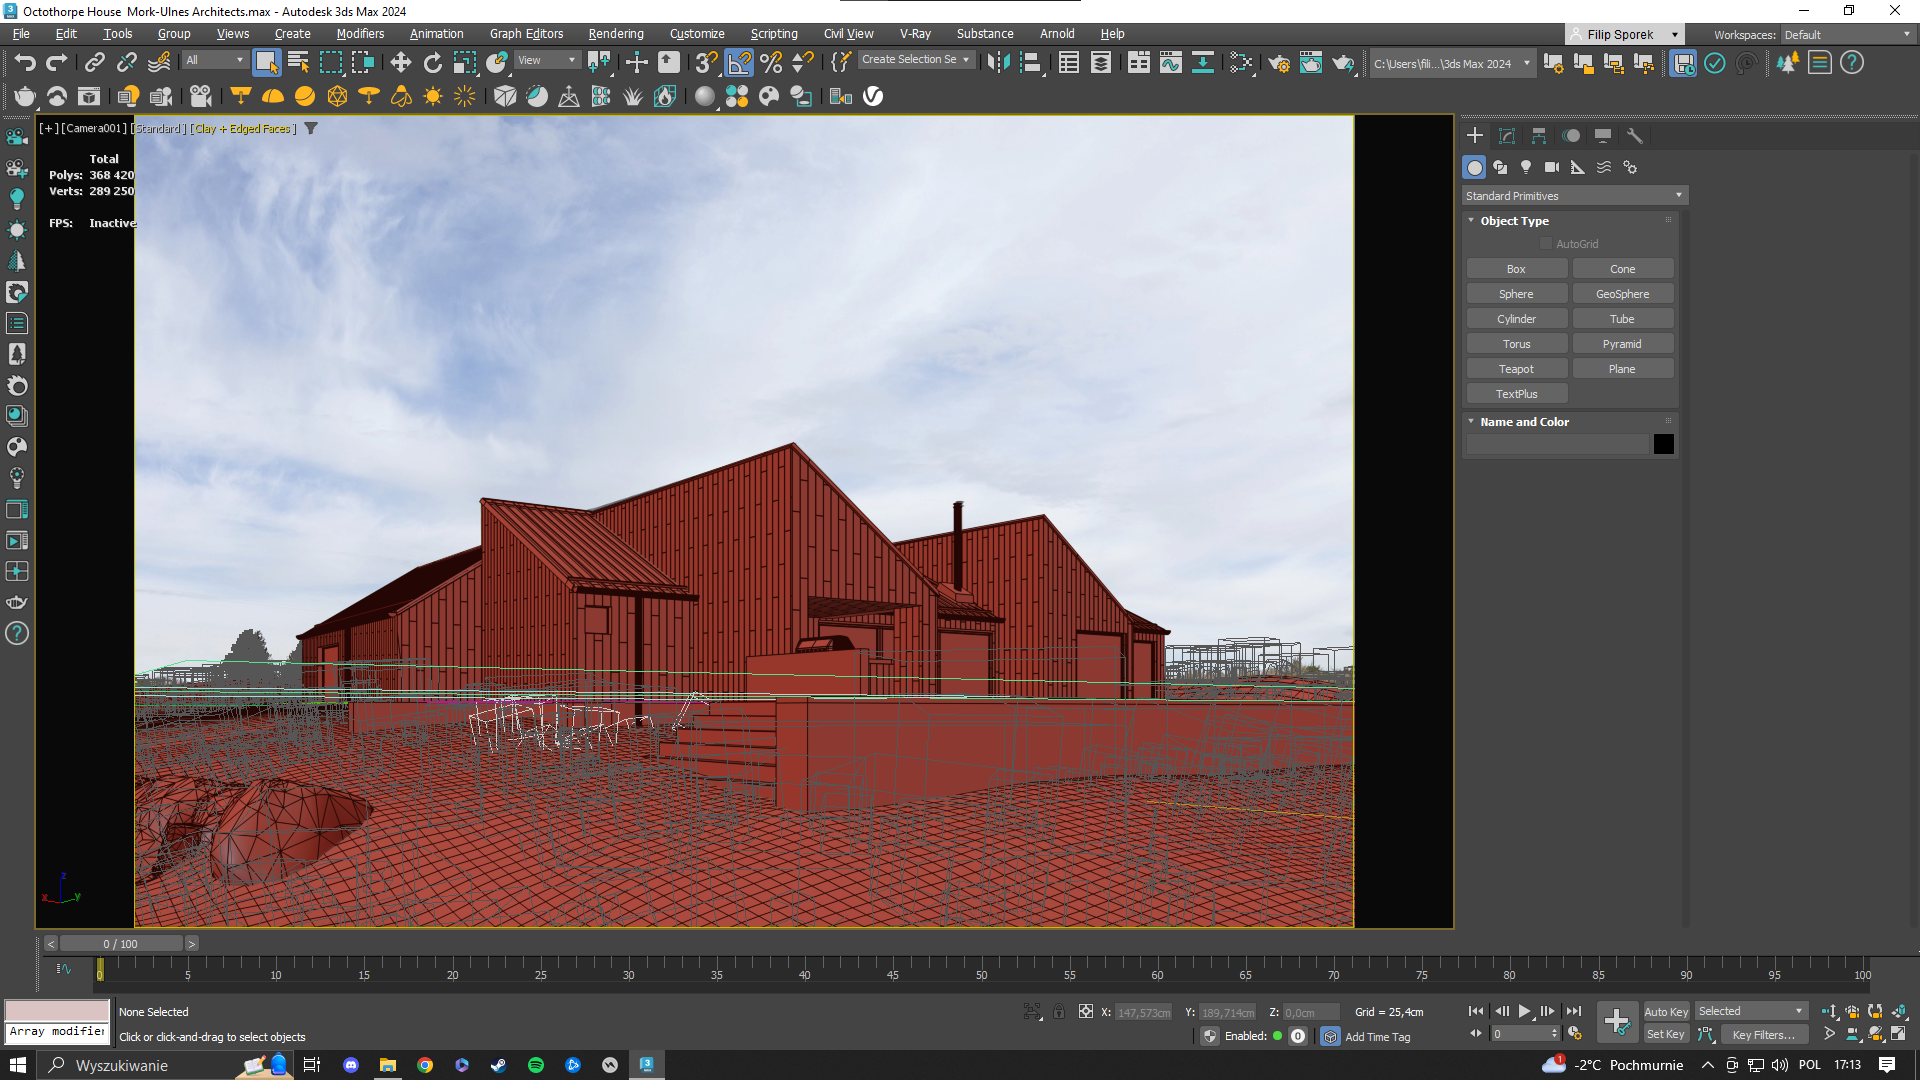Select the Move tool

click(400, 63)
